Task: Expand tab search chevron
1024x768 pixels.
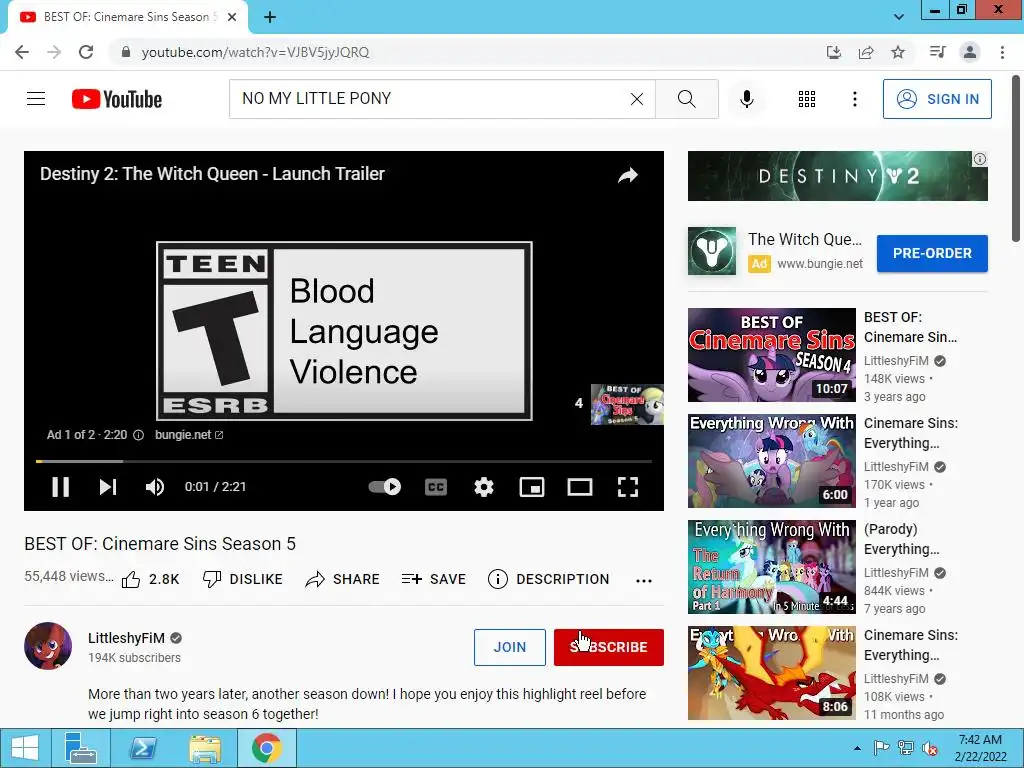Action: point(899,17)
